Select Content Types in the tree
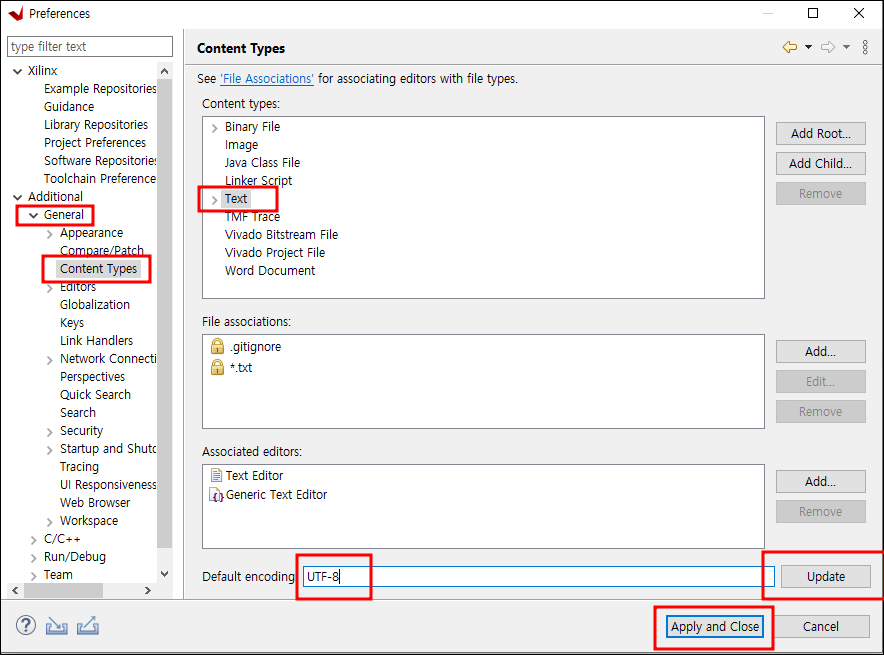 [99, 269]
